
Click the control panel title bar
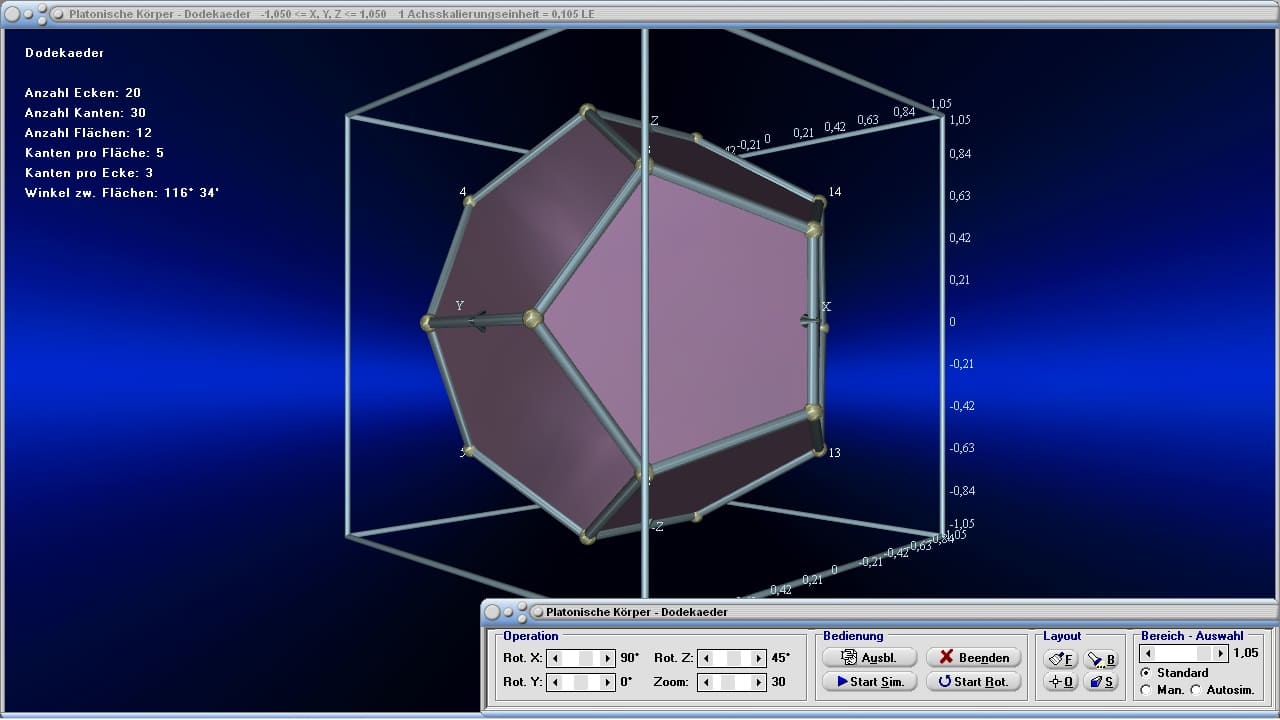point(880,611)
